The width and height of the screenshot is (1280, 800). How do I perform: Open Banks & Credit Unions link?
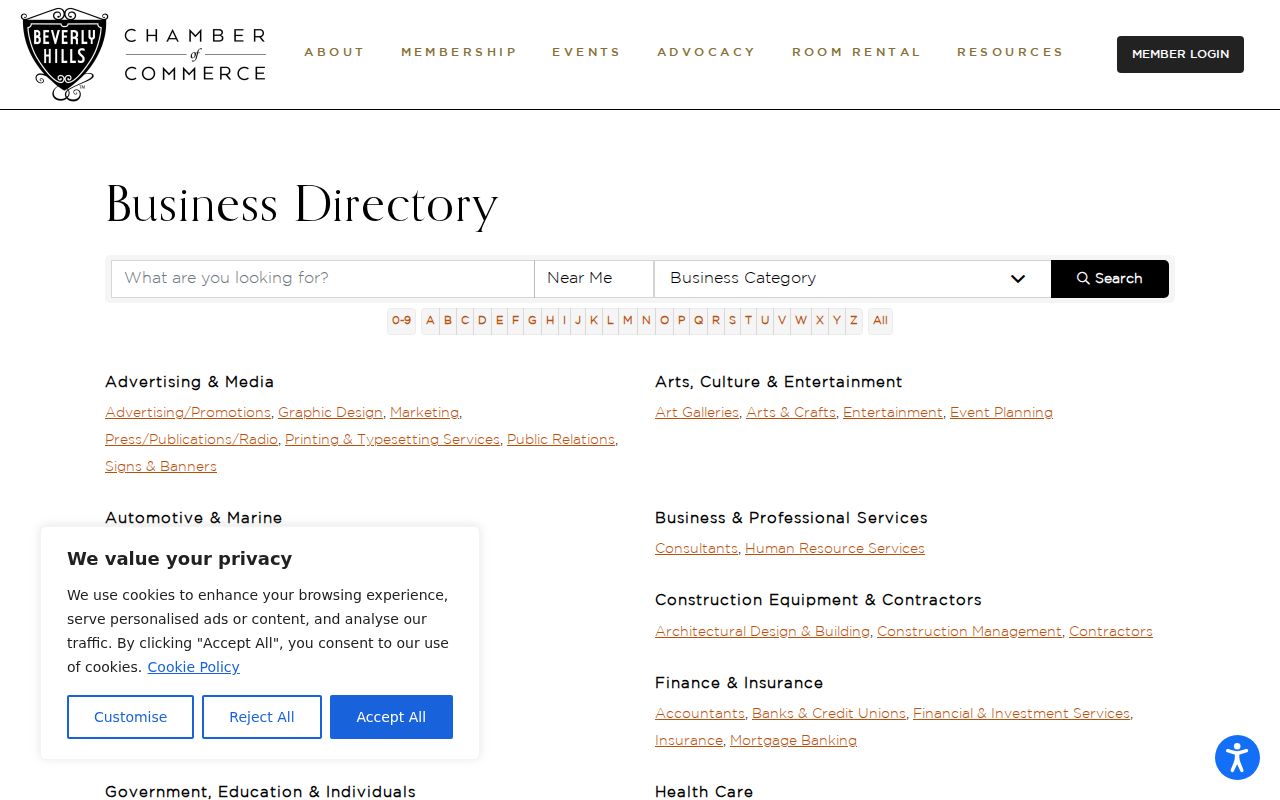click(x=829, y=713)
